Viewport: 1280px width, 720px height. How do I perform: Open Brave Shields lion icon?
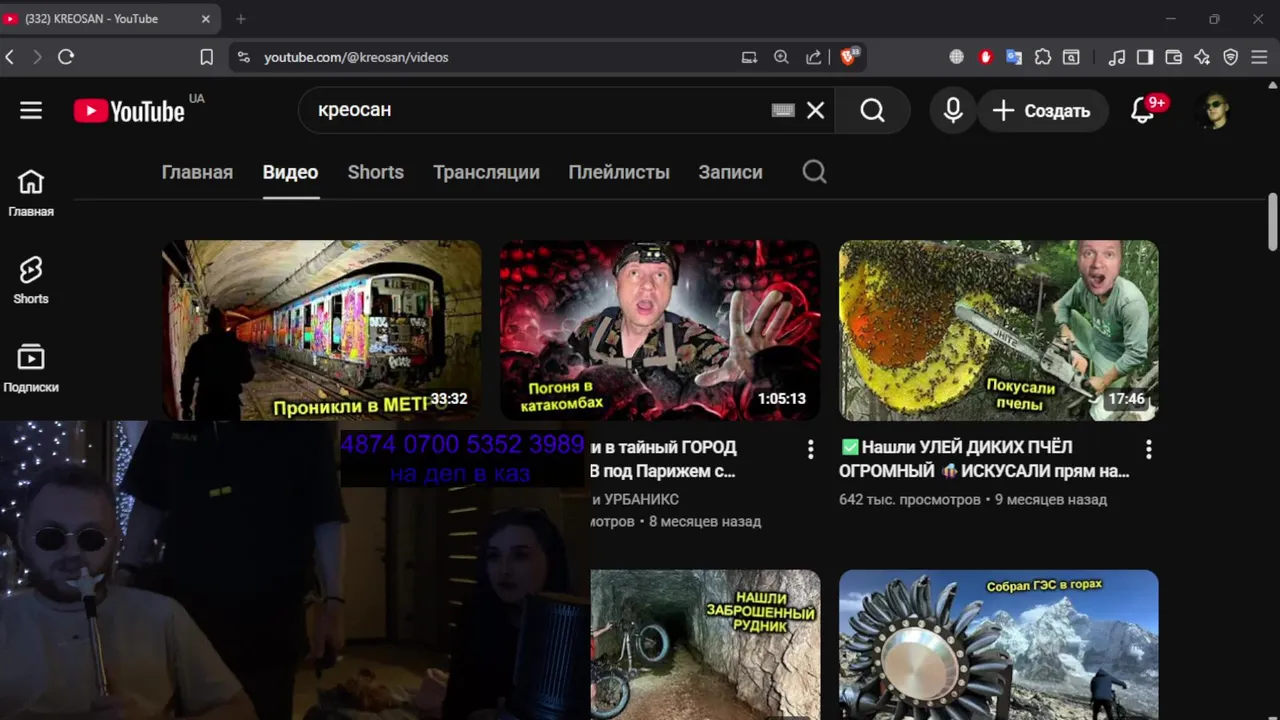coord(849,57)
